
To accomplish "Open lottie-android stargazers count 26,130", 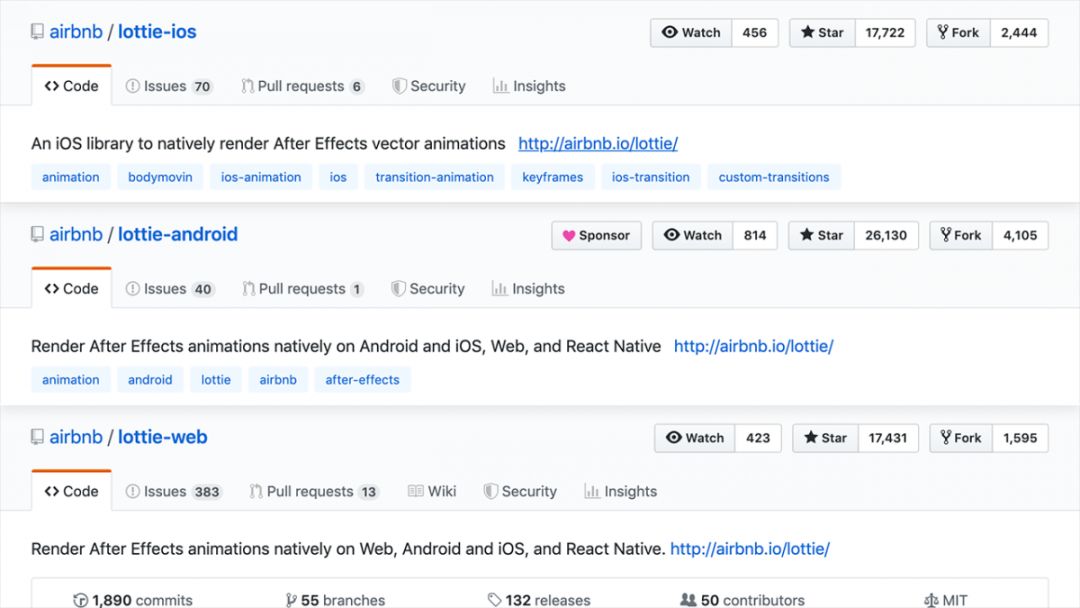I will pyautogui.click(x=886, y=235).
